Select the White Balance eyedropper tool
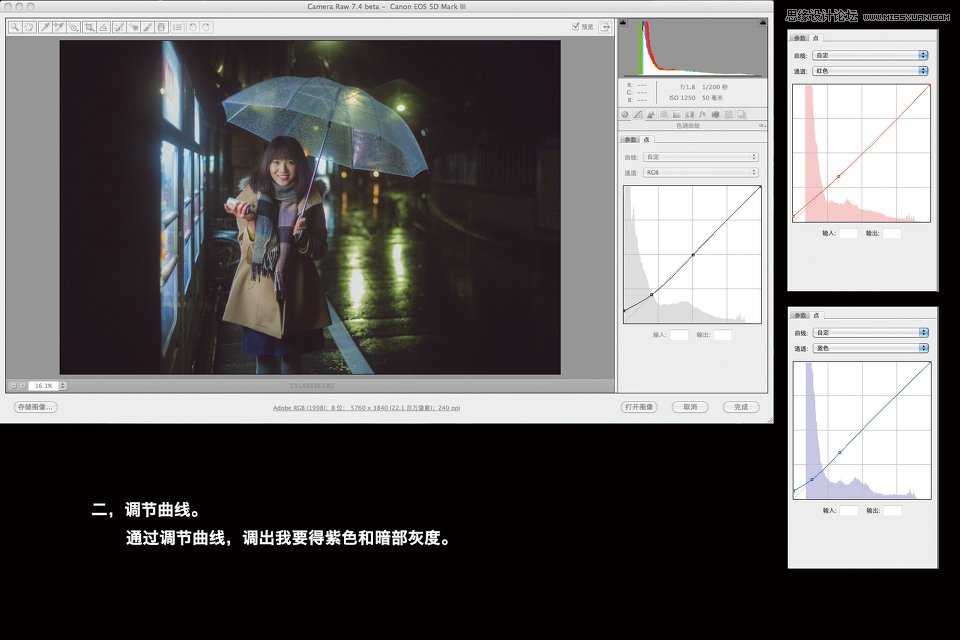Screen dimensions: 960x640 46,27
